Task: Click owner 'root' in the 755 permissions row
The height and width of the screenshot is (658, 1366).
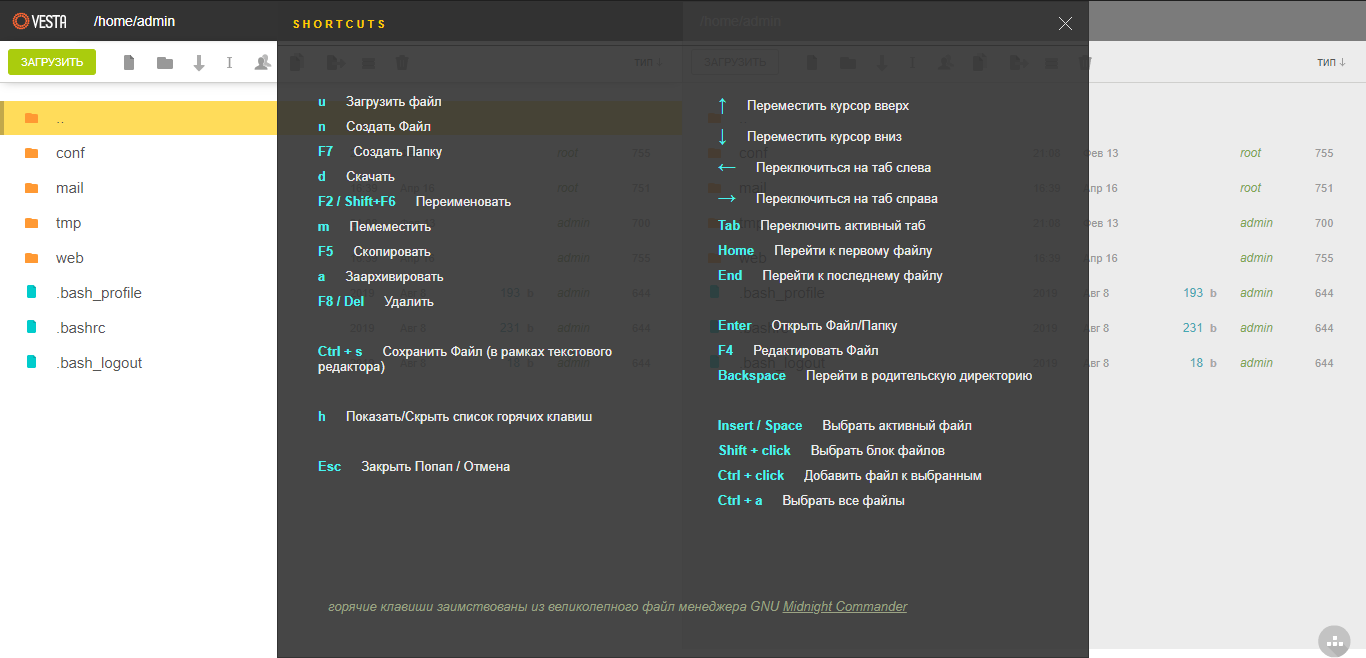Action: tap(1250, 153)
